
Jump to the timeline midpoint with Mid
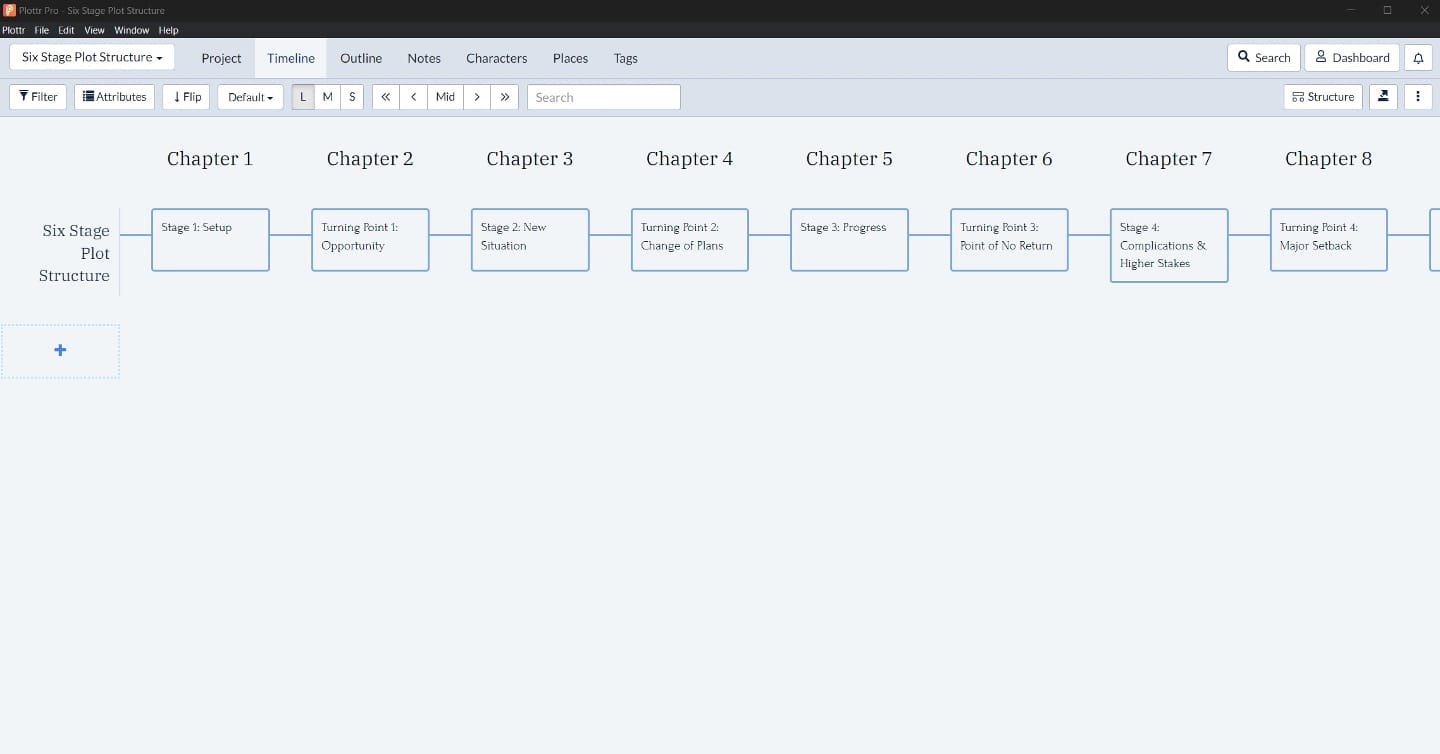(x=445, y=96)
